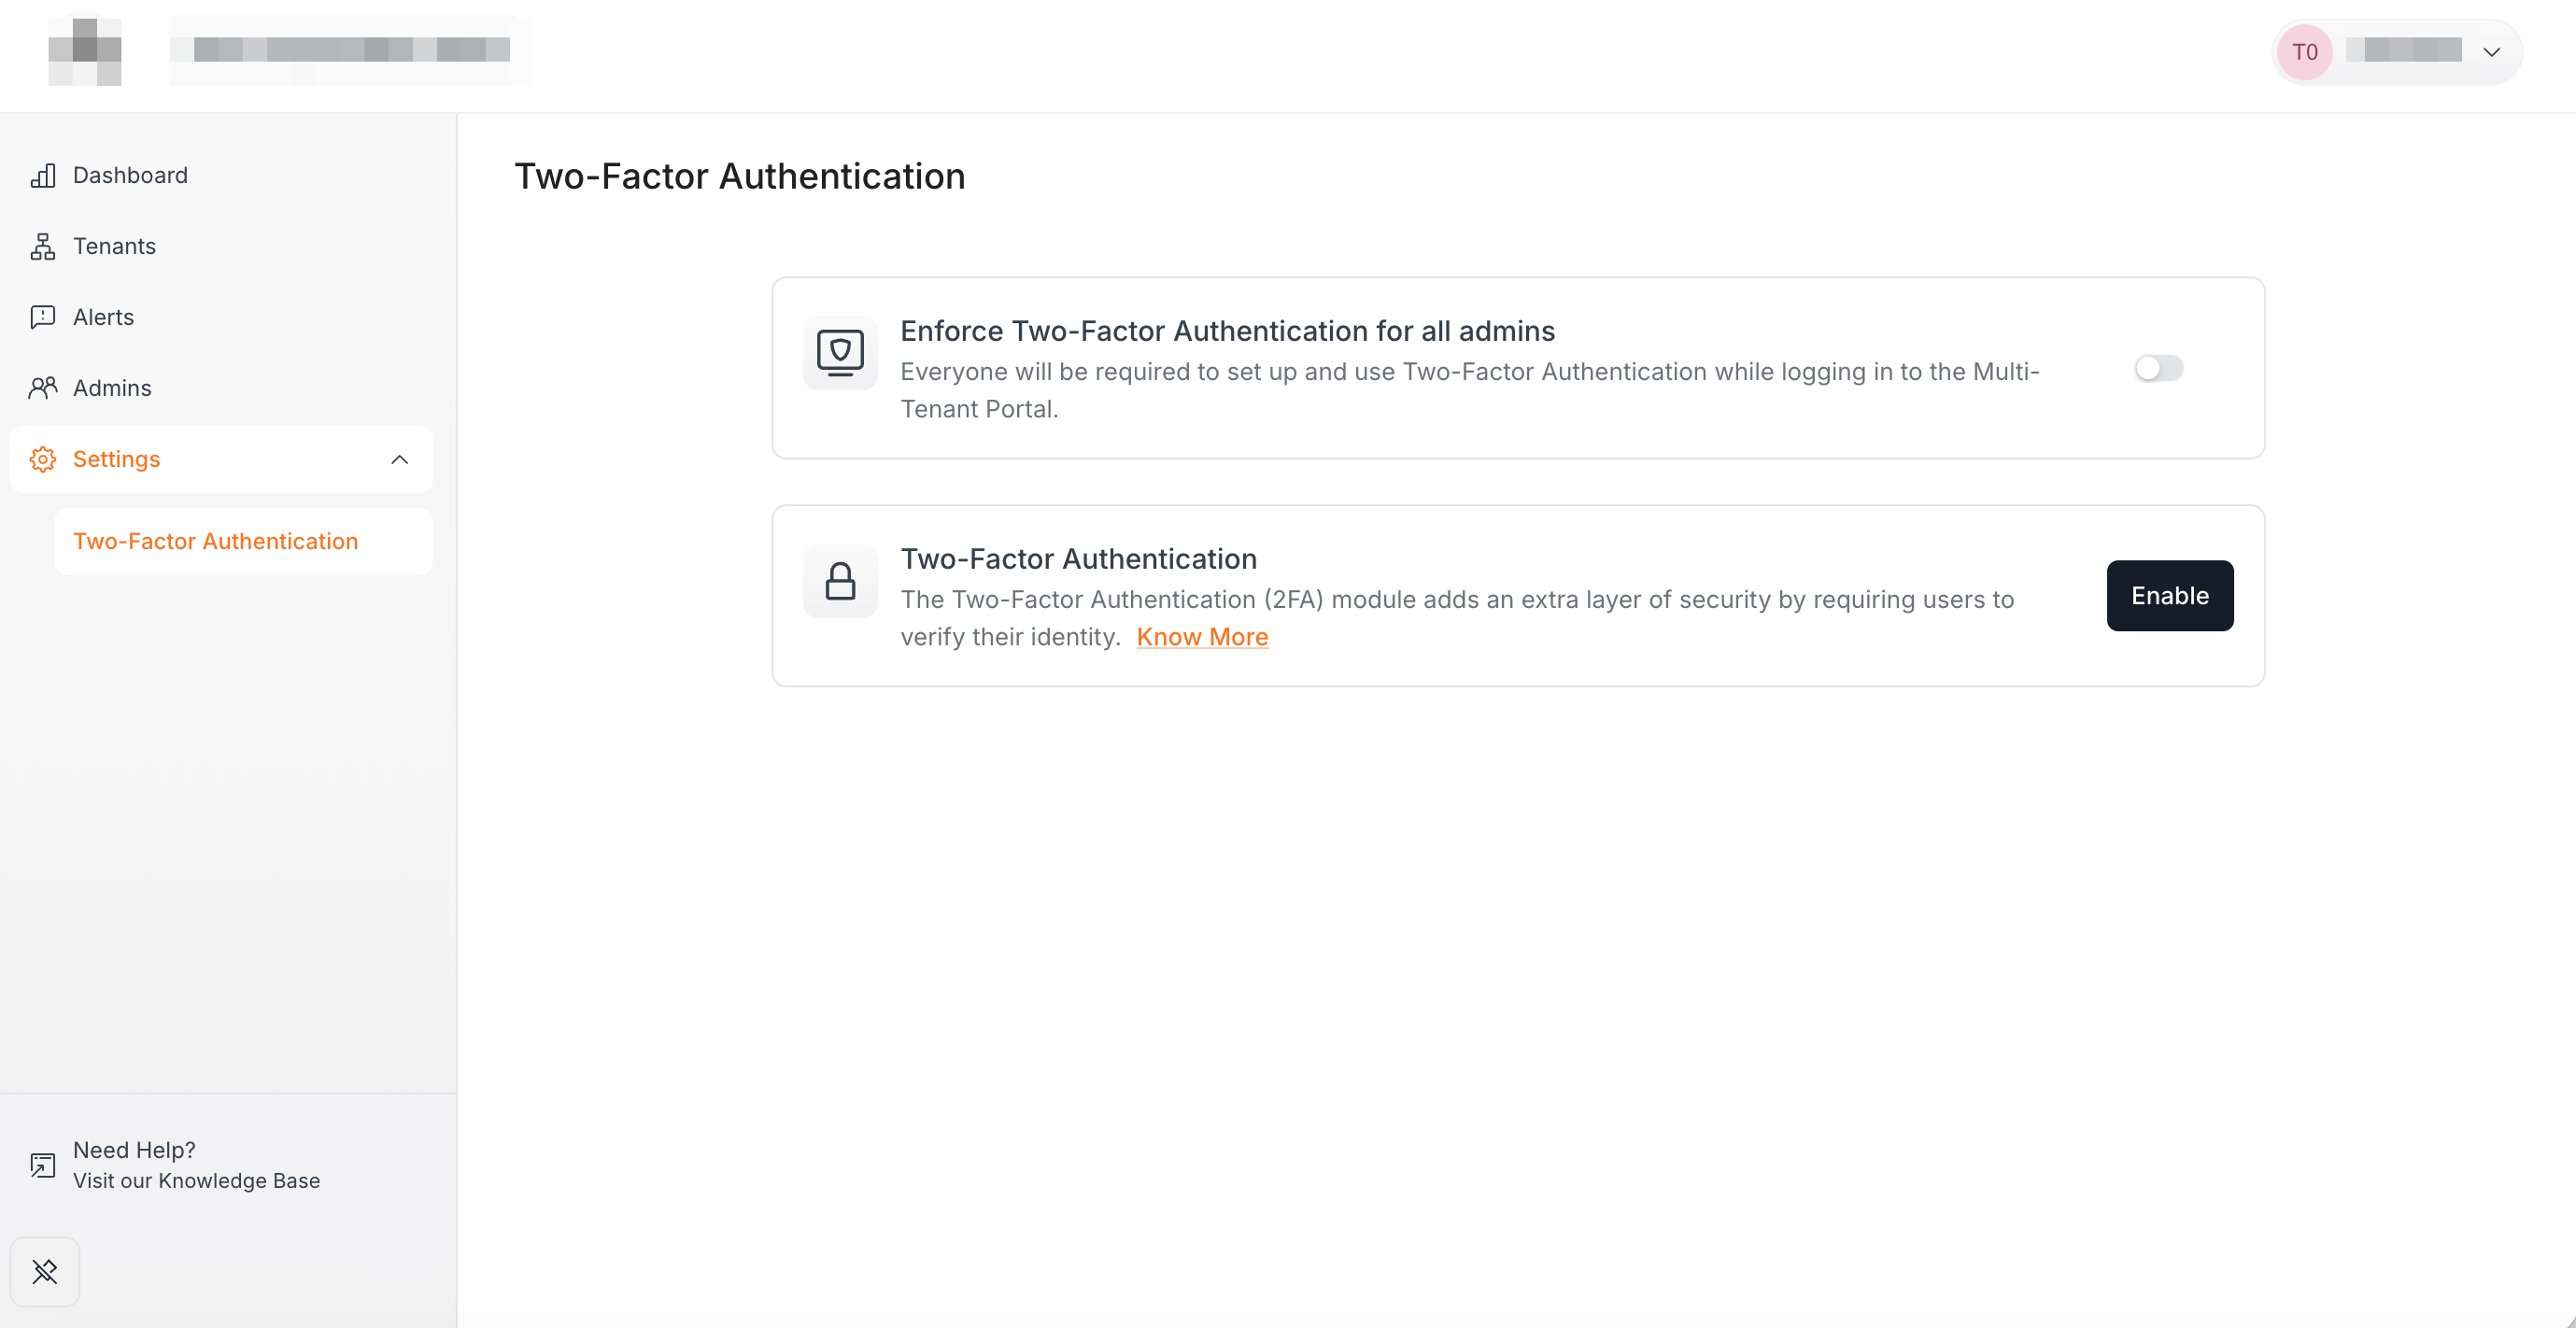
Task: Click the Knowledge Base help icon
Action: pyautogui.click(x=43, y=1165)
